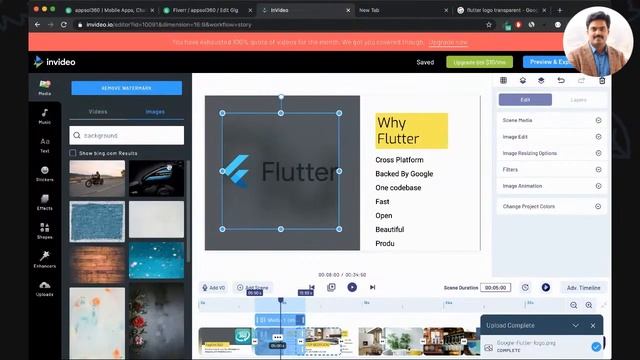
Task: Select the Edit tab
Action: (525, 100)
